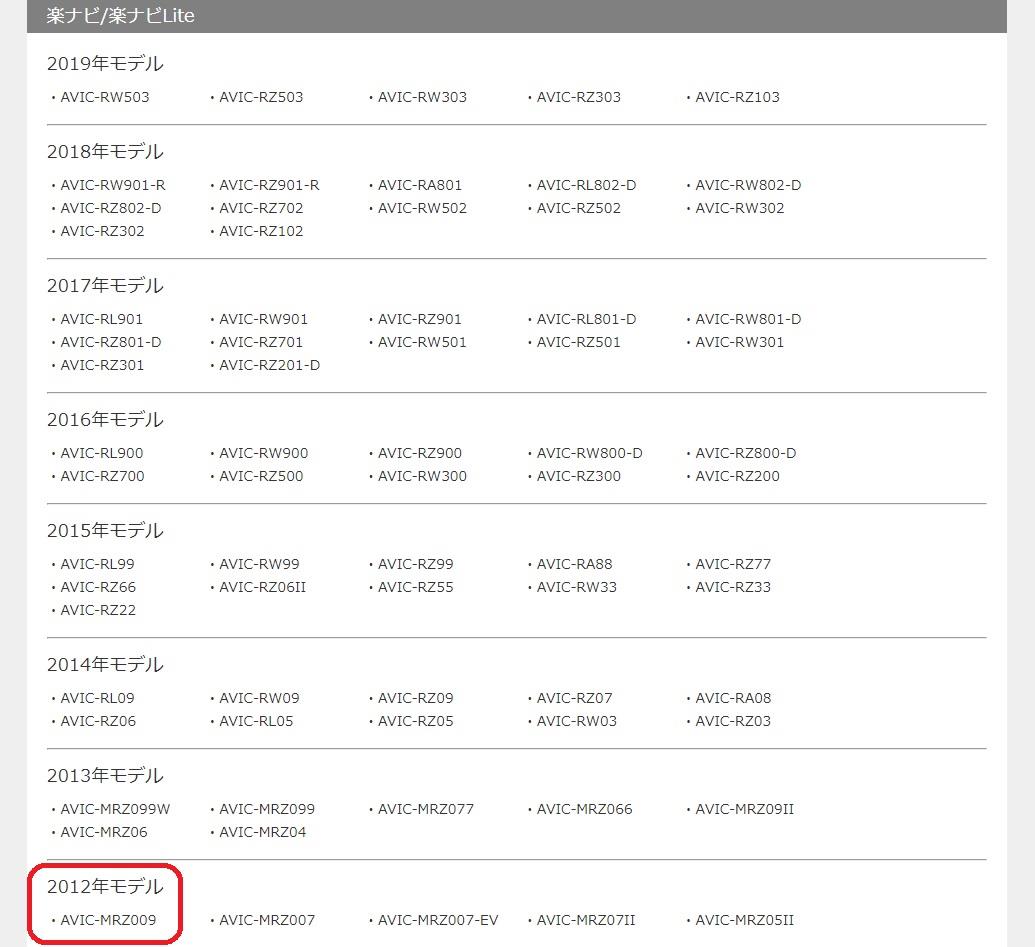Click model AVIC-RL900

(x=102, y=453)
